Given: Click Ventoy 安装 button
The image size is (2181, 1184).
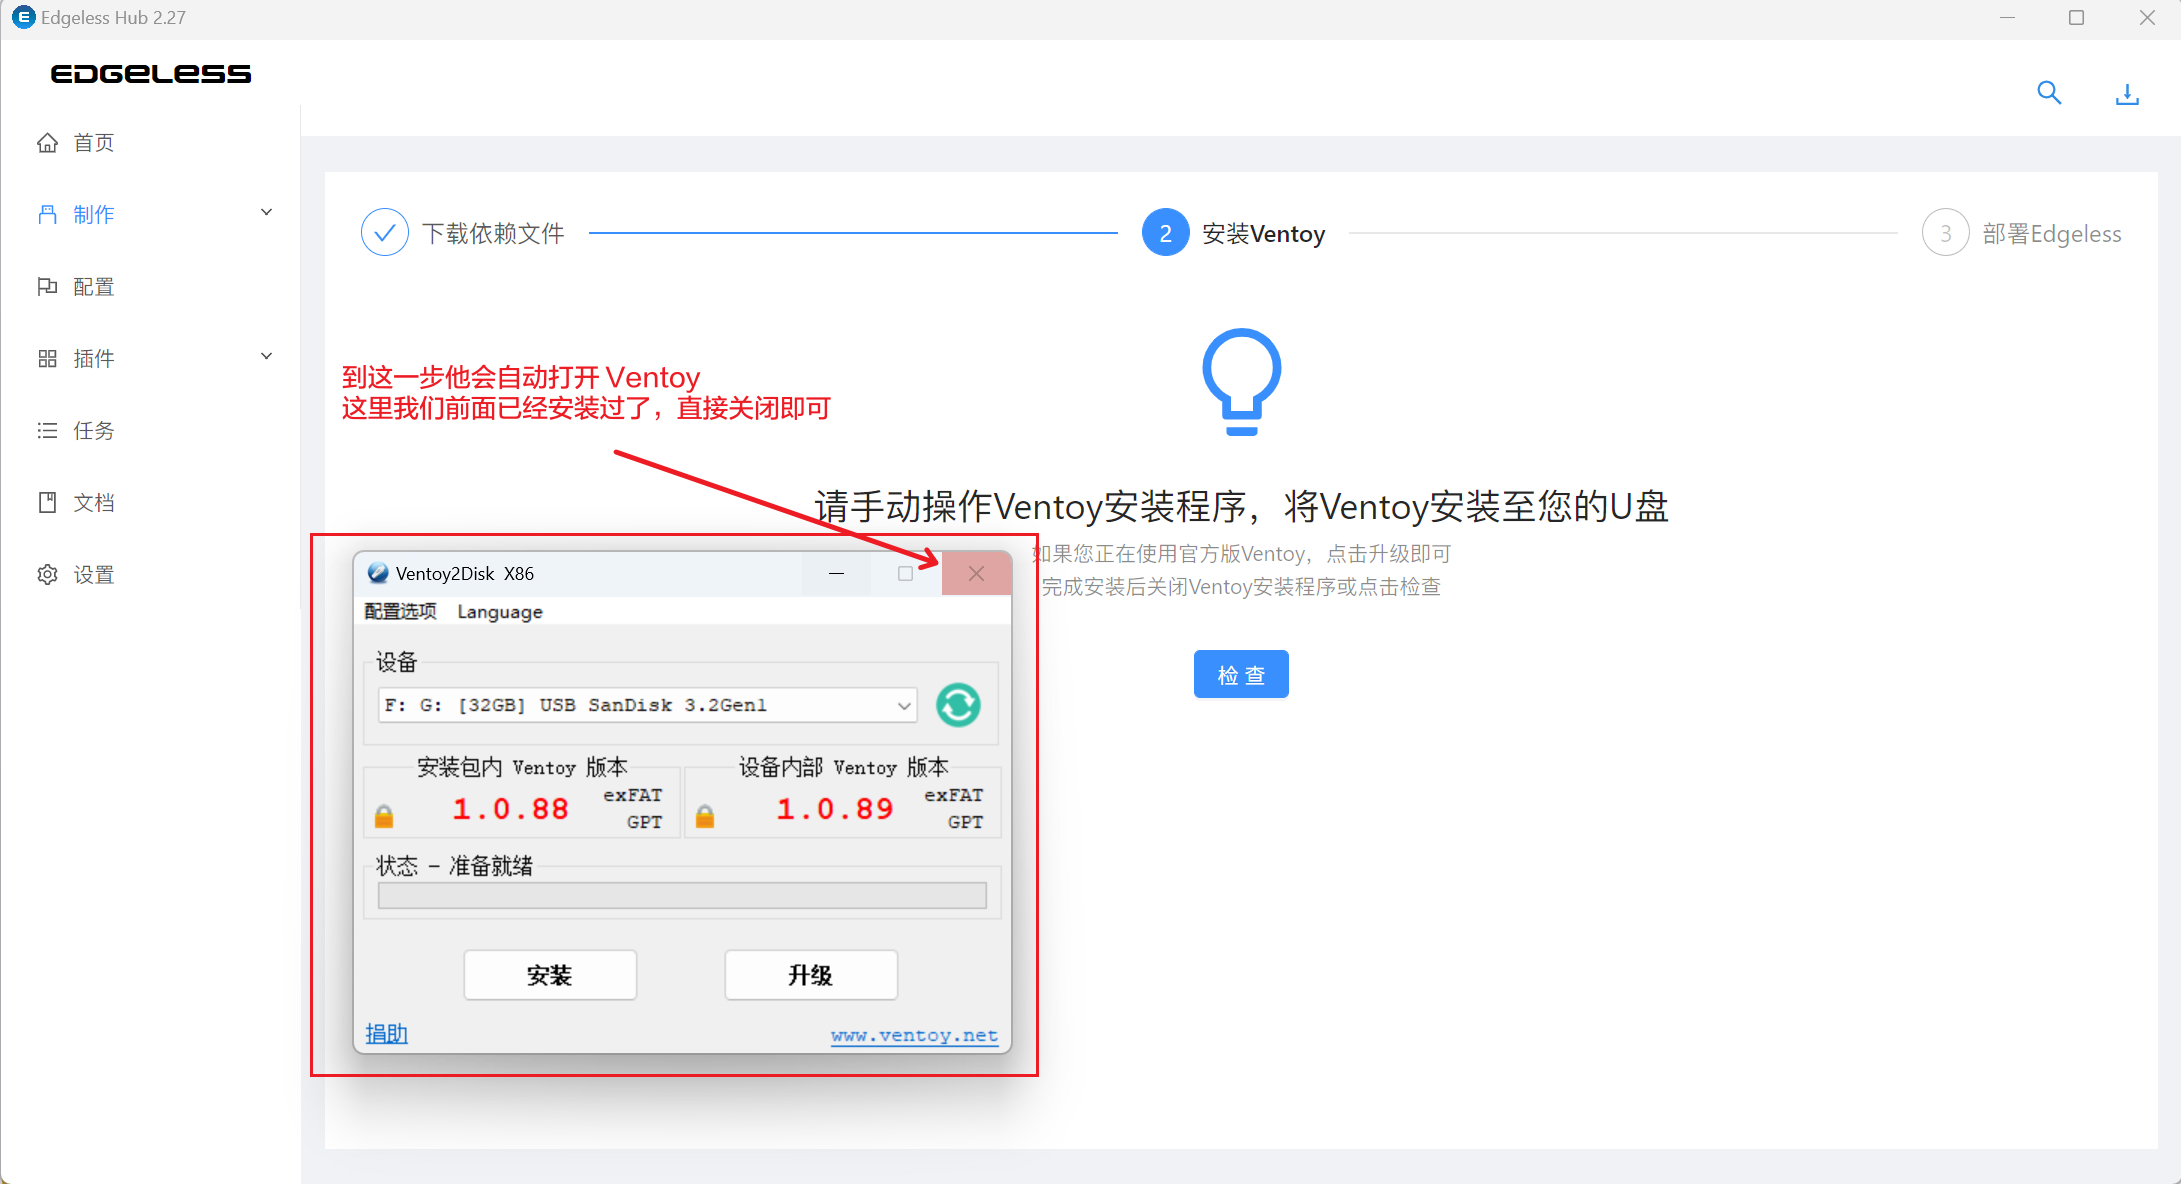Looking at the screenshot, I should click(550, 975).
